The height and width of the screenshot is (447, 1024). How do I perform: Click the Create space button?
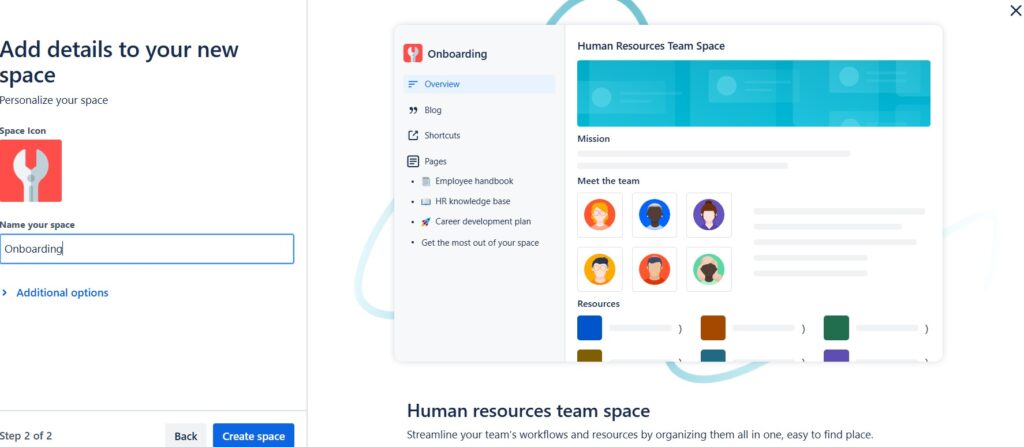[x=253, y=436]
